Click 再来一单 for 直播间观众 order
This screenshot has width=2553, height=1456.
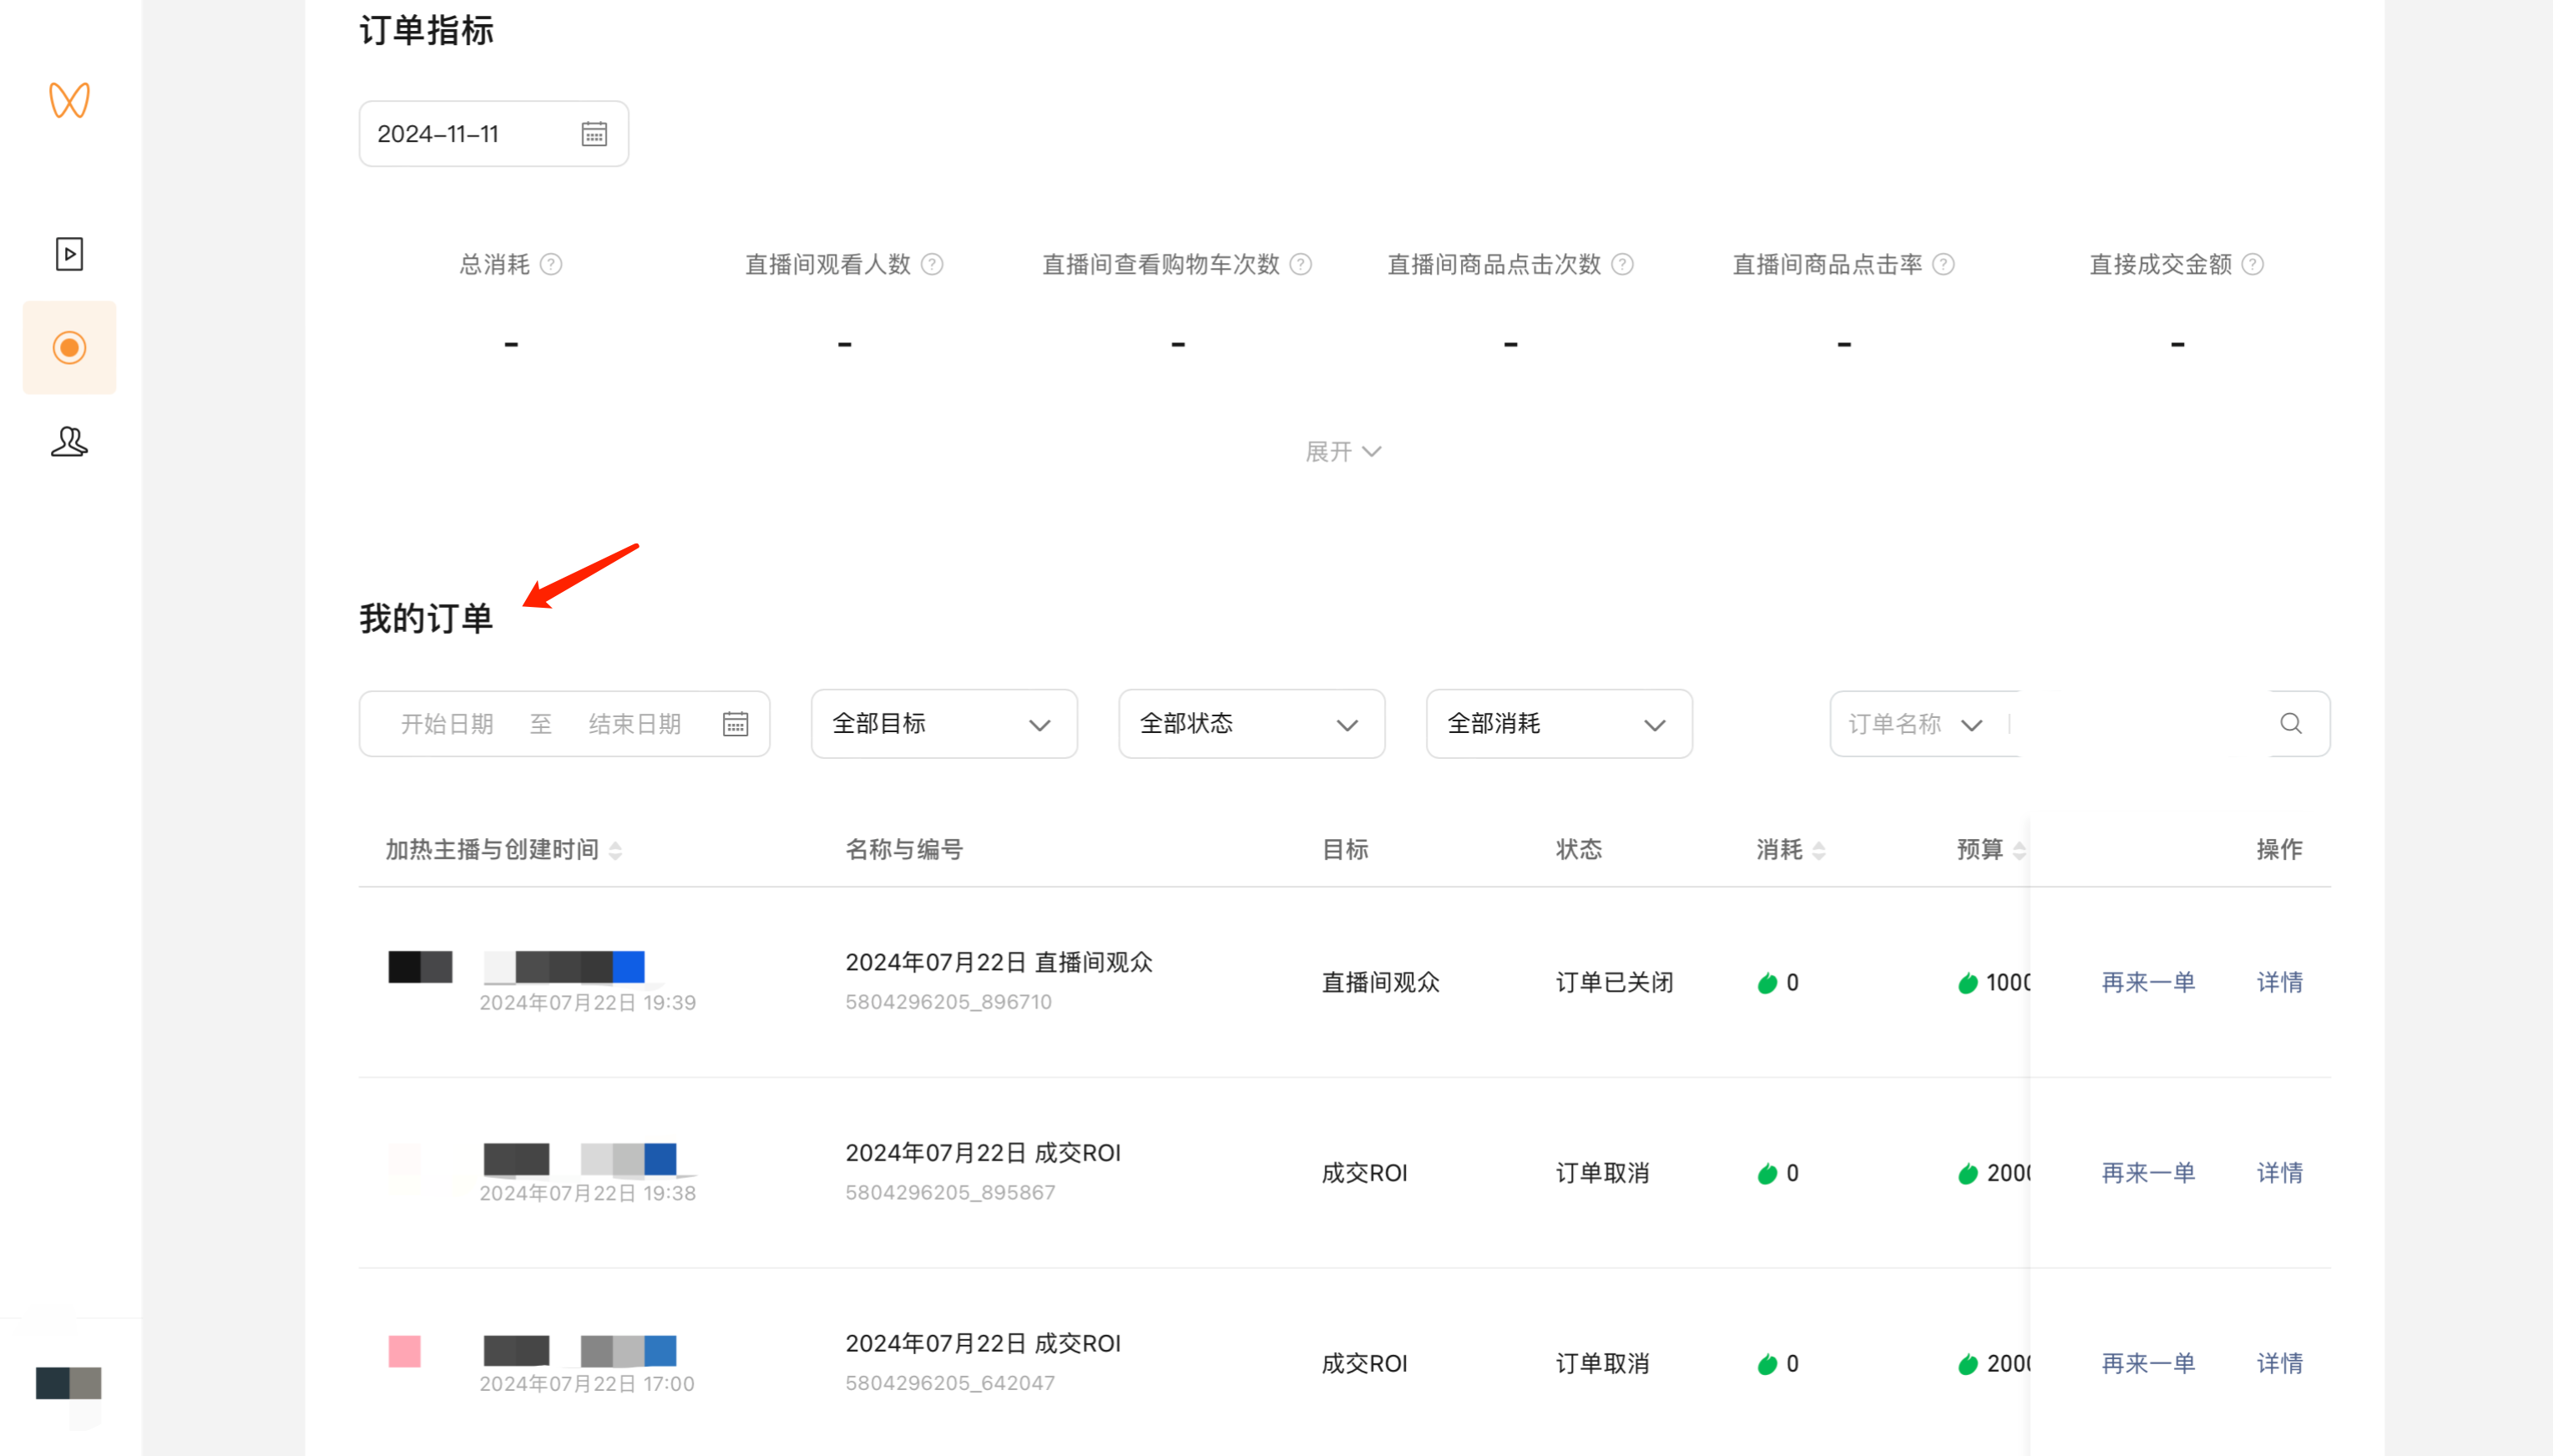coord(2147,982)
